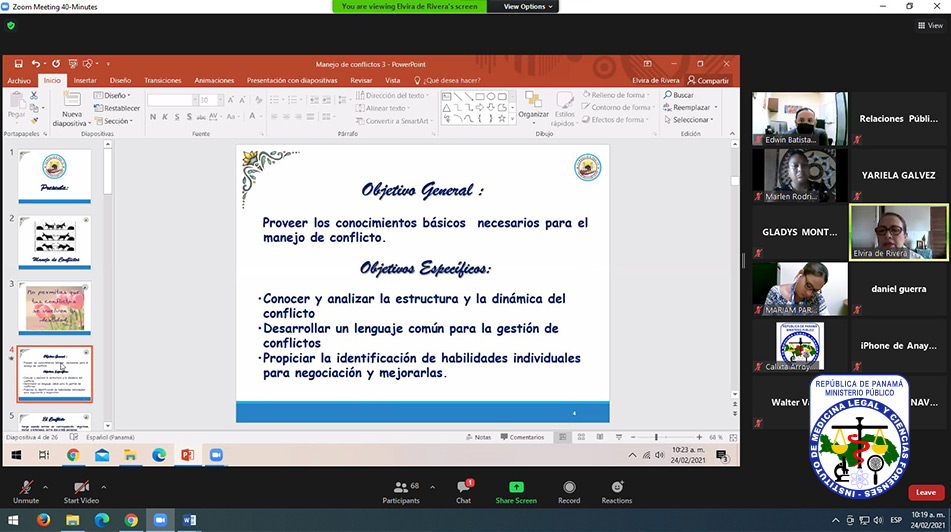Open the View Options dropdown

[528, 7]
